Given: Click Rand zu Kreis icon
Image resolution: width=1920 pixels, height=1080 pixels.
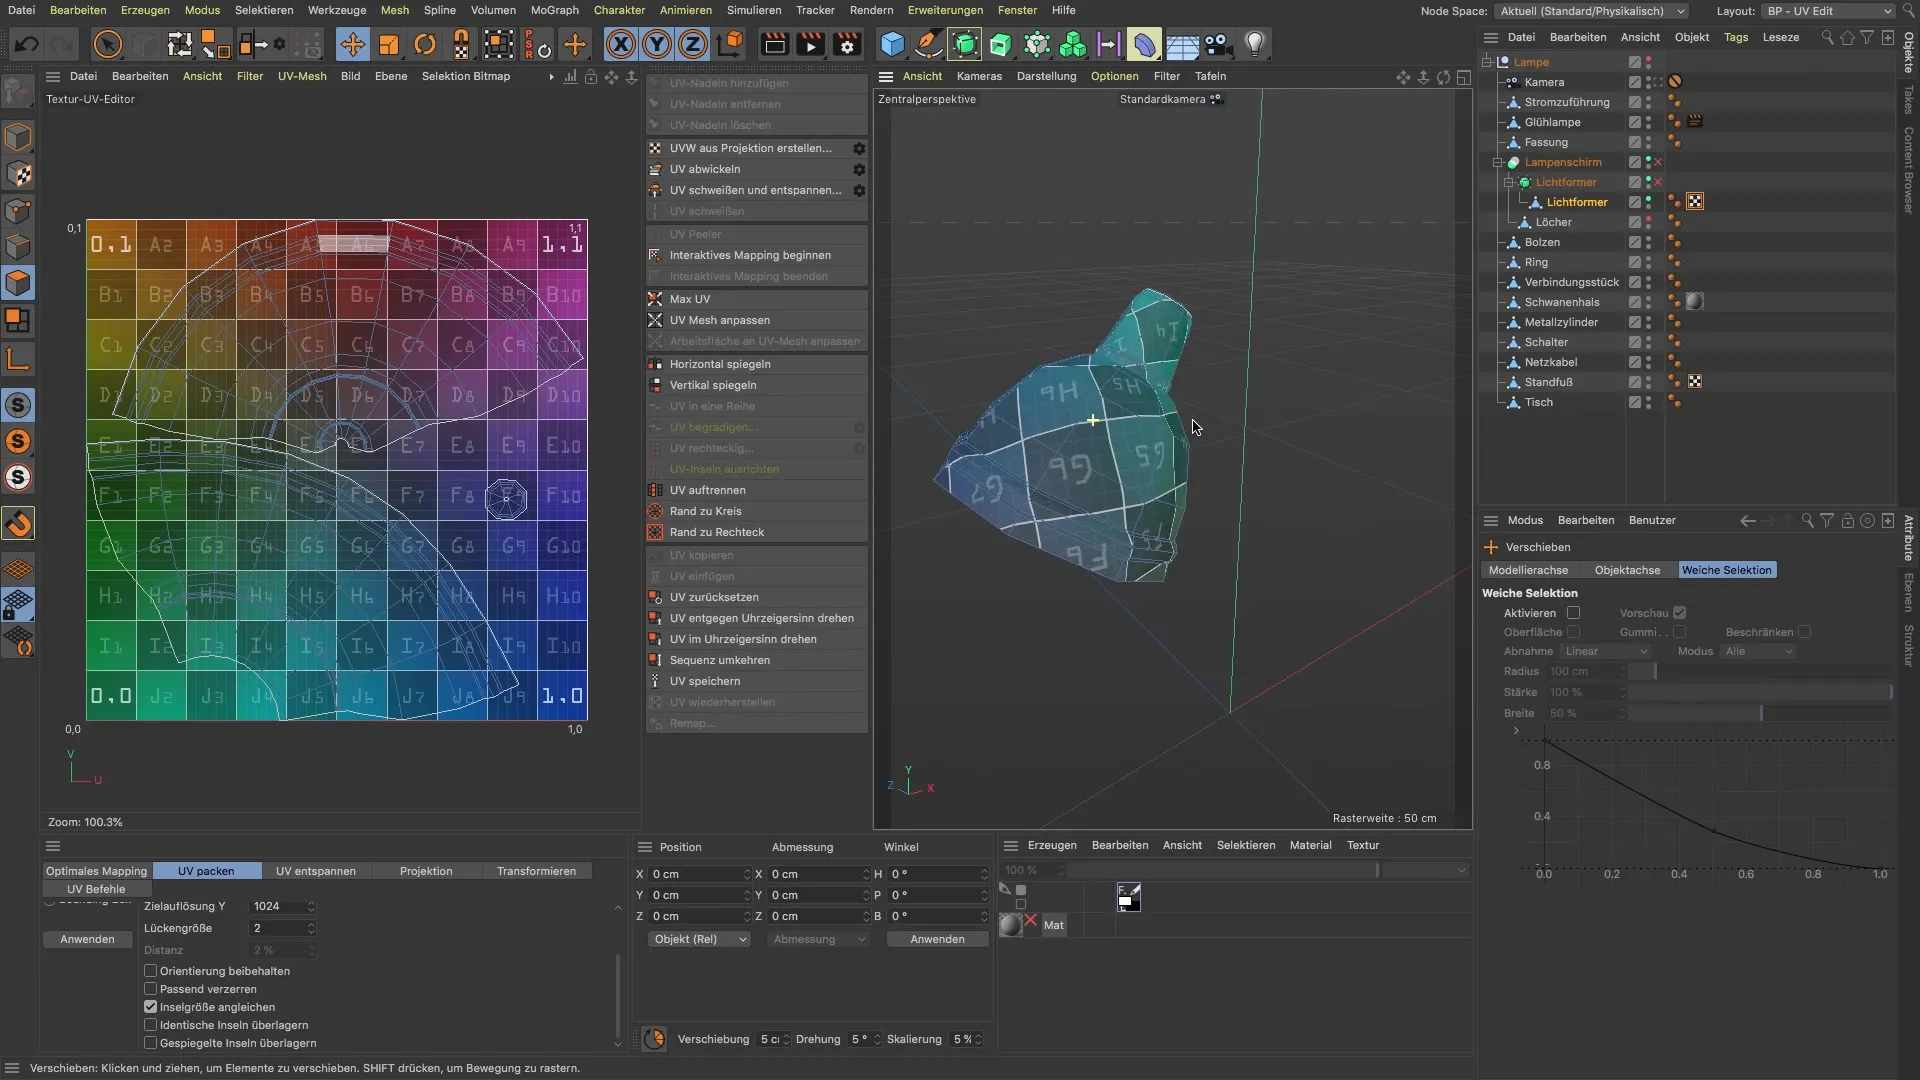Looking at the screenshot, I should pos(655,511).
